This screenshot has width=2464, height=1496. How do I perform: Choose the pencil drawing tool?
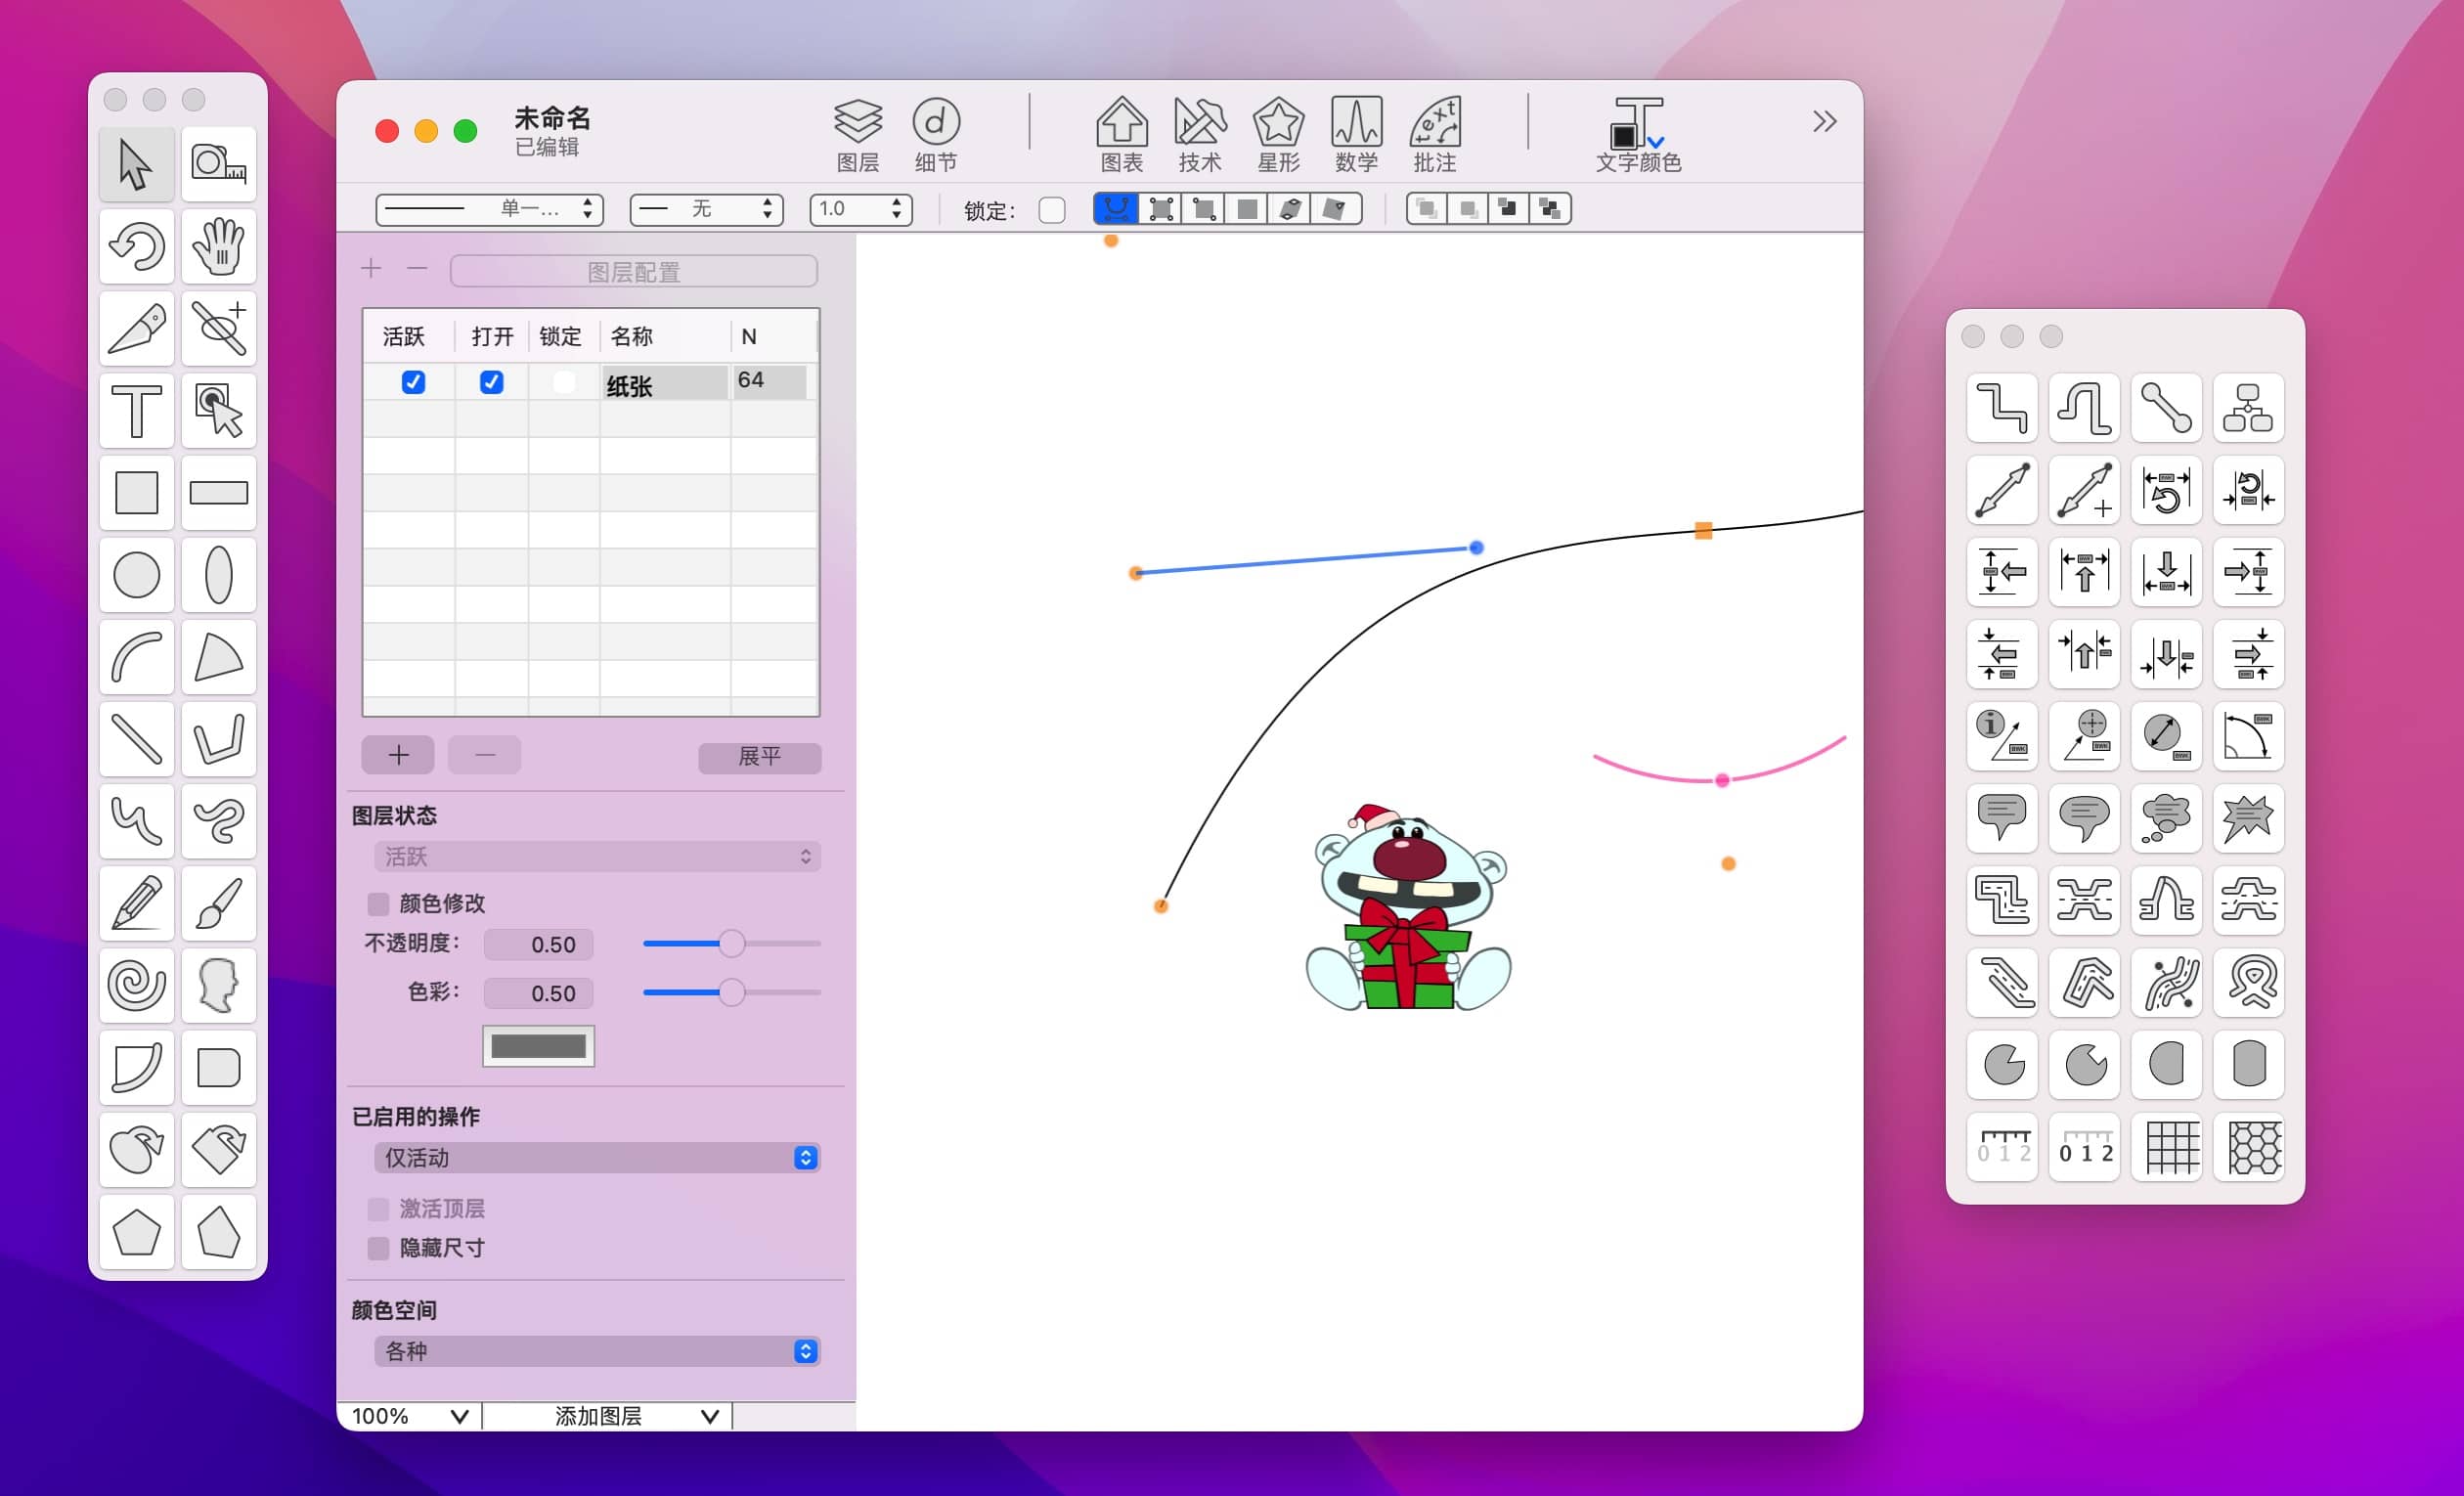pyautogui.click(x=137, y=903)
